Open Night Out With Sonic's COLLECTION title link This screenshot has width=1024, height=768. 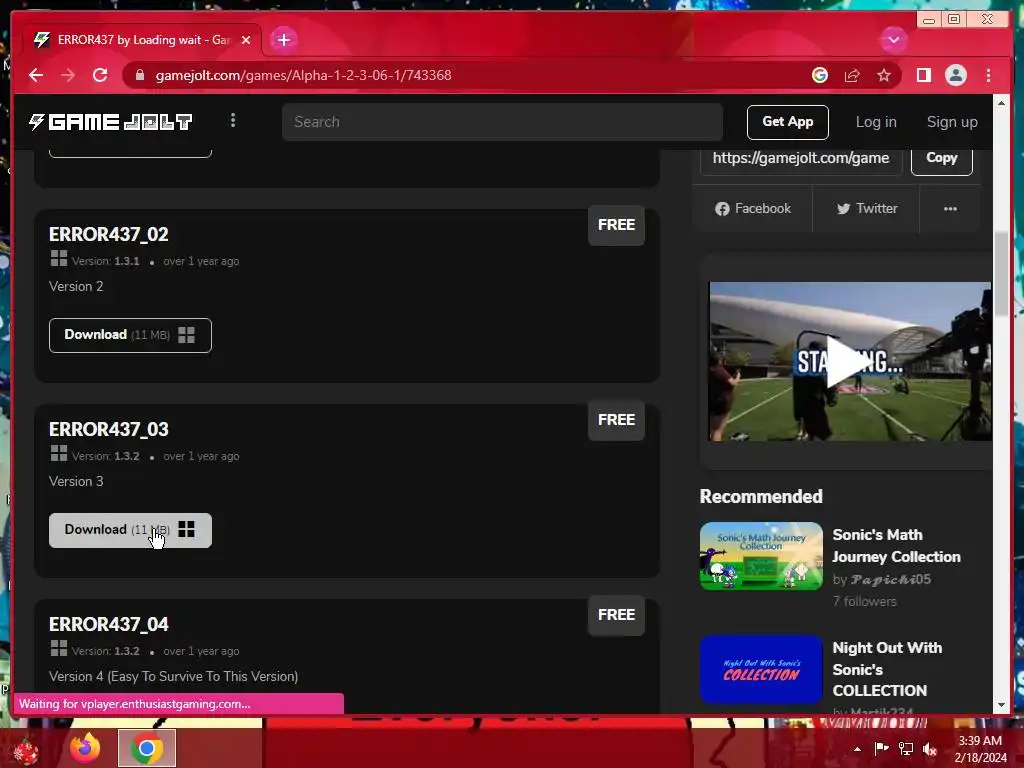coord(887,669)
